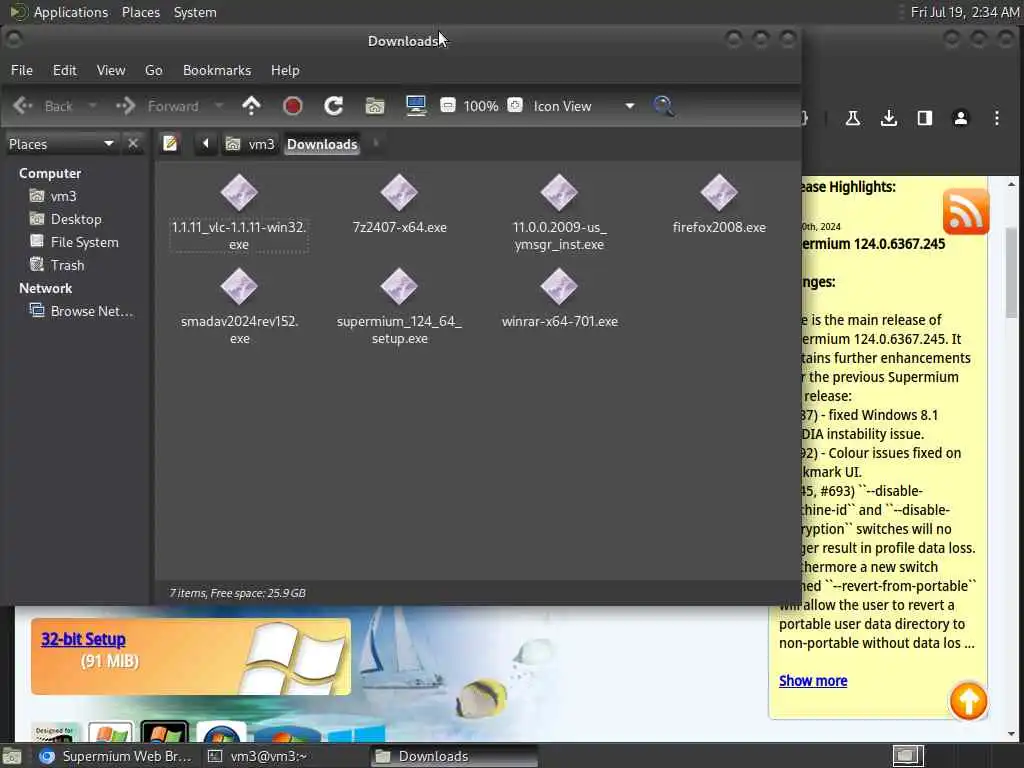This screenshot has height=768, width=1024.
Task: Open the Back history dropdown arrow
Action: (x=92, y=105)
